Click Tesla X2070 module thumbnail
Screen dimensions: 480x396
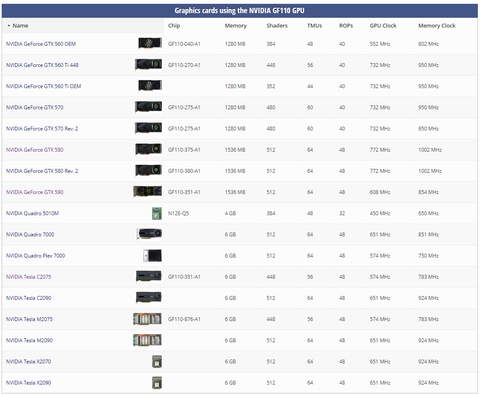pyautogui.click(x=157, y=362)
